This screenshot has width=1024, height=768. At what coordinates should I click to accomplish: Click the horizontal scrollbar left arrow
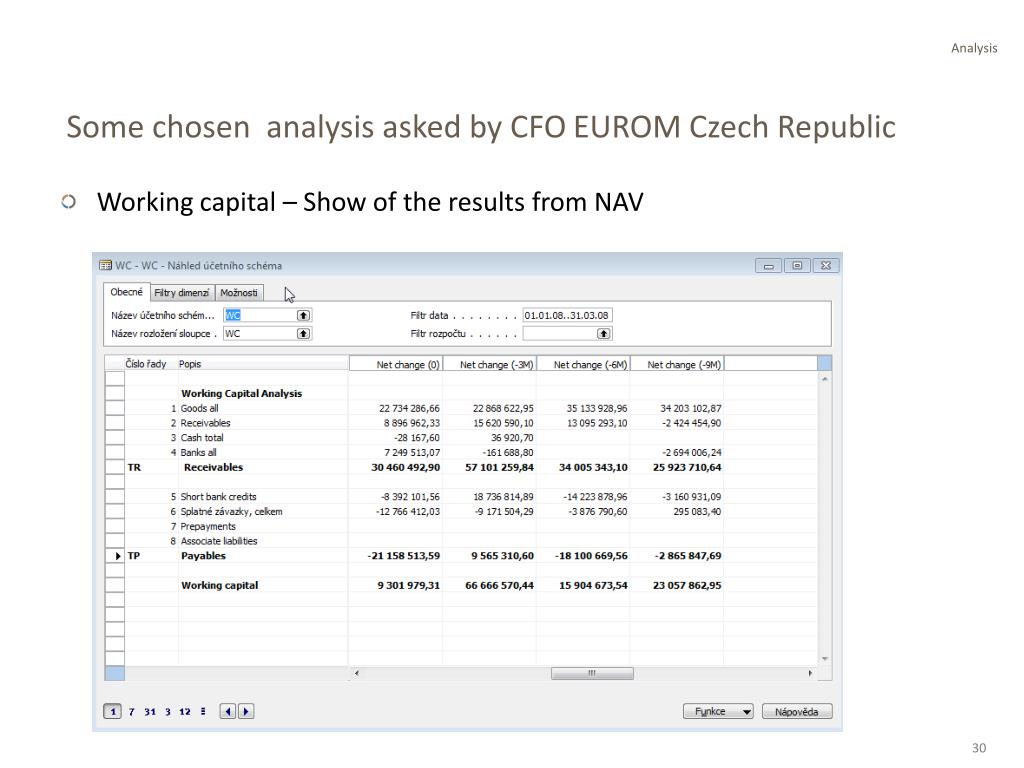point(357,673)
